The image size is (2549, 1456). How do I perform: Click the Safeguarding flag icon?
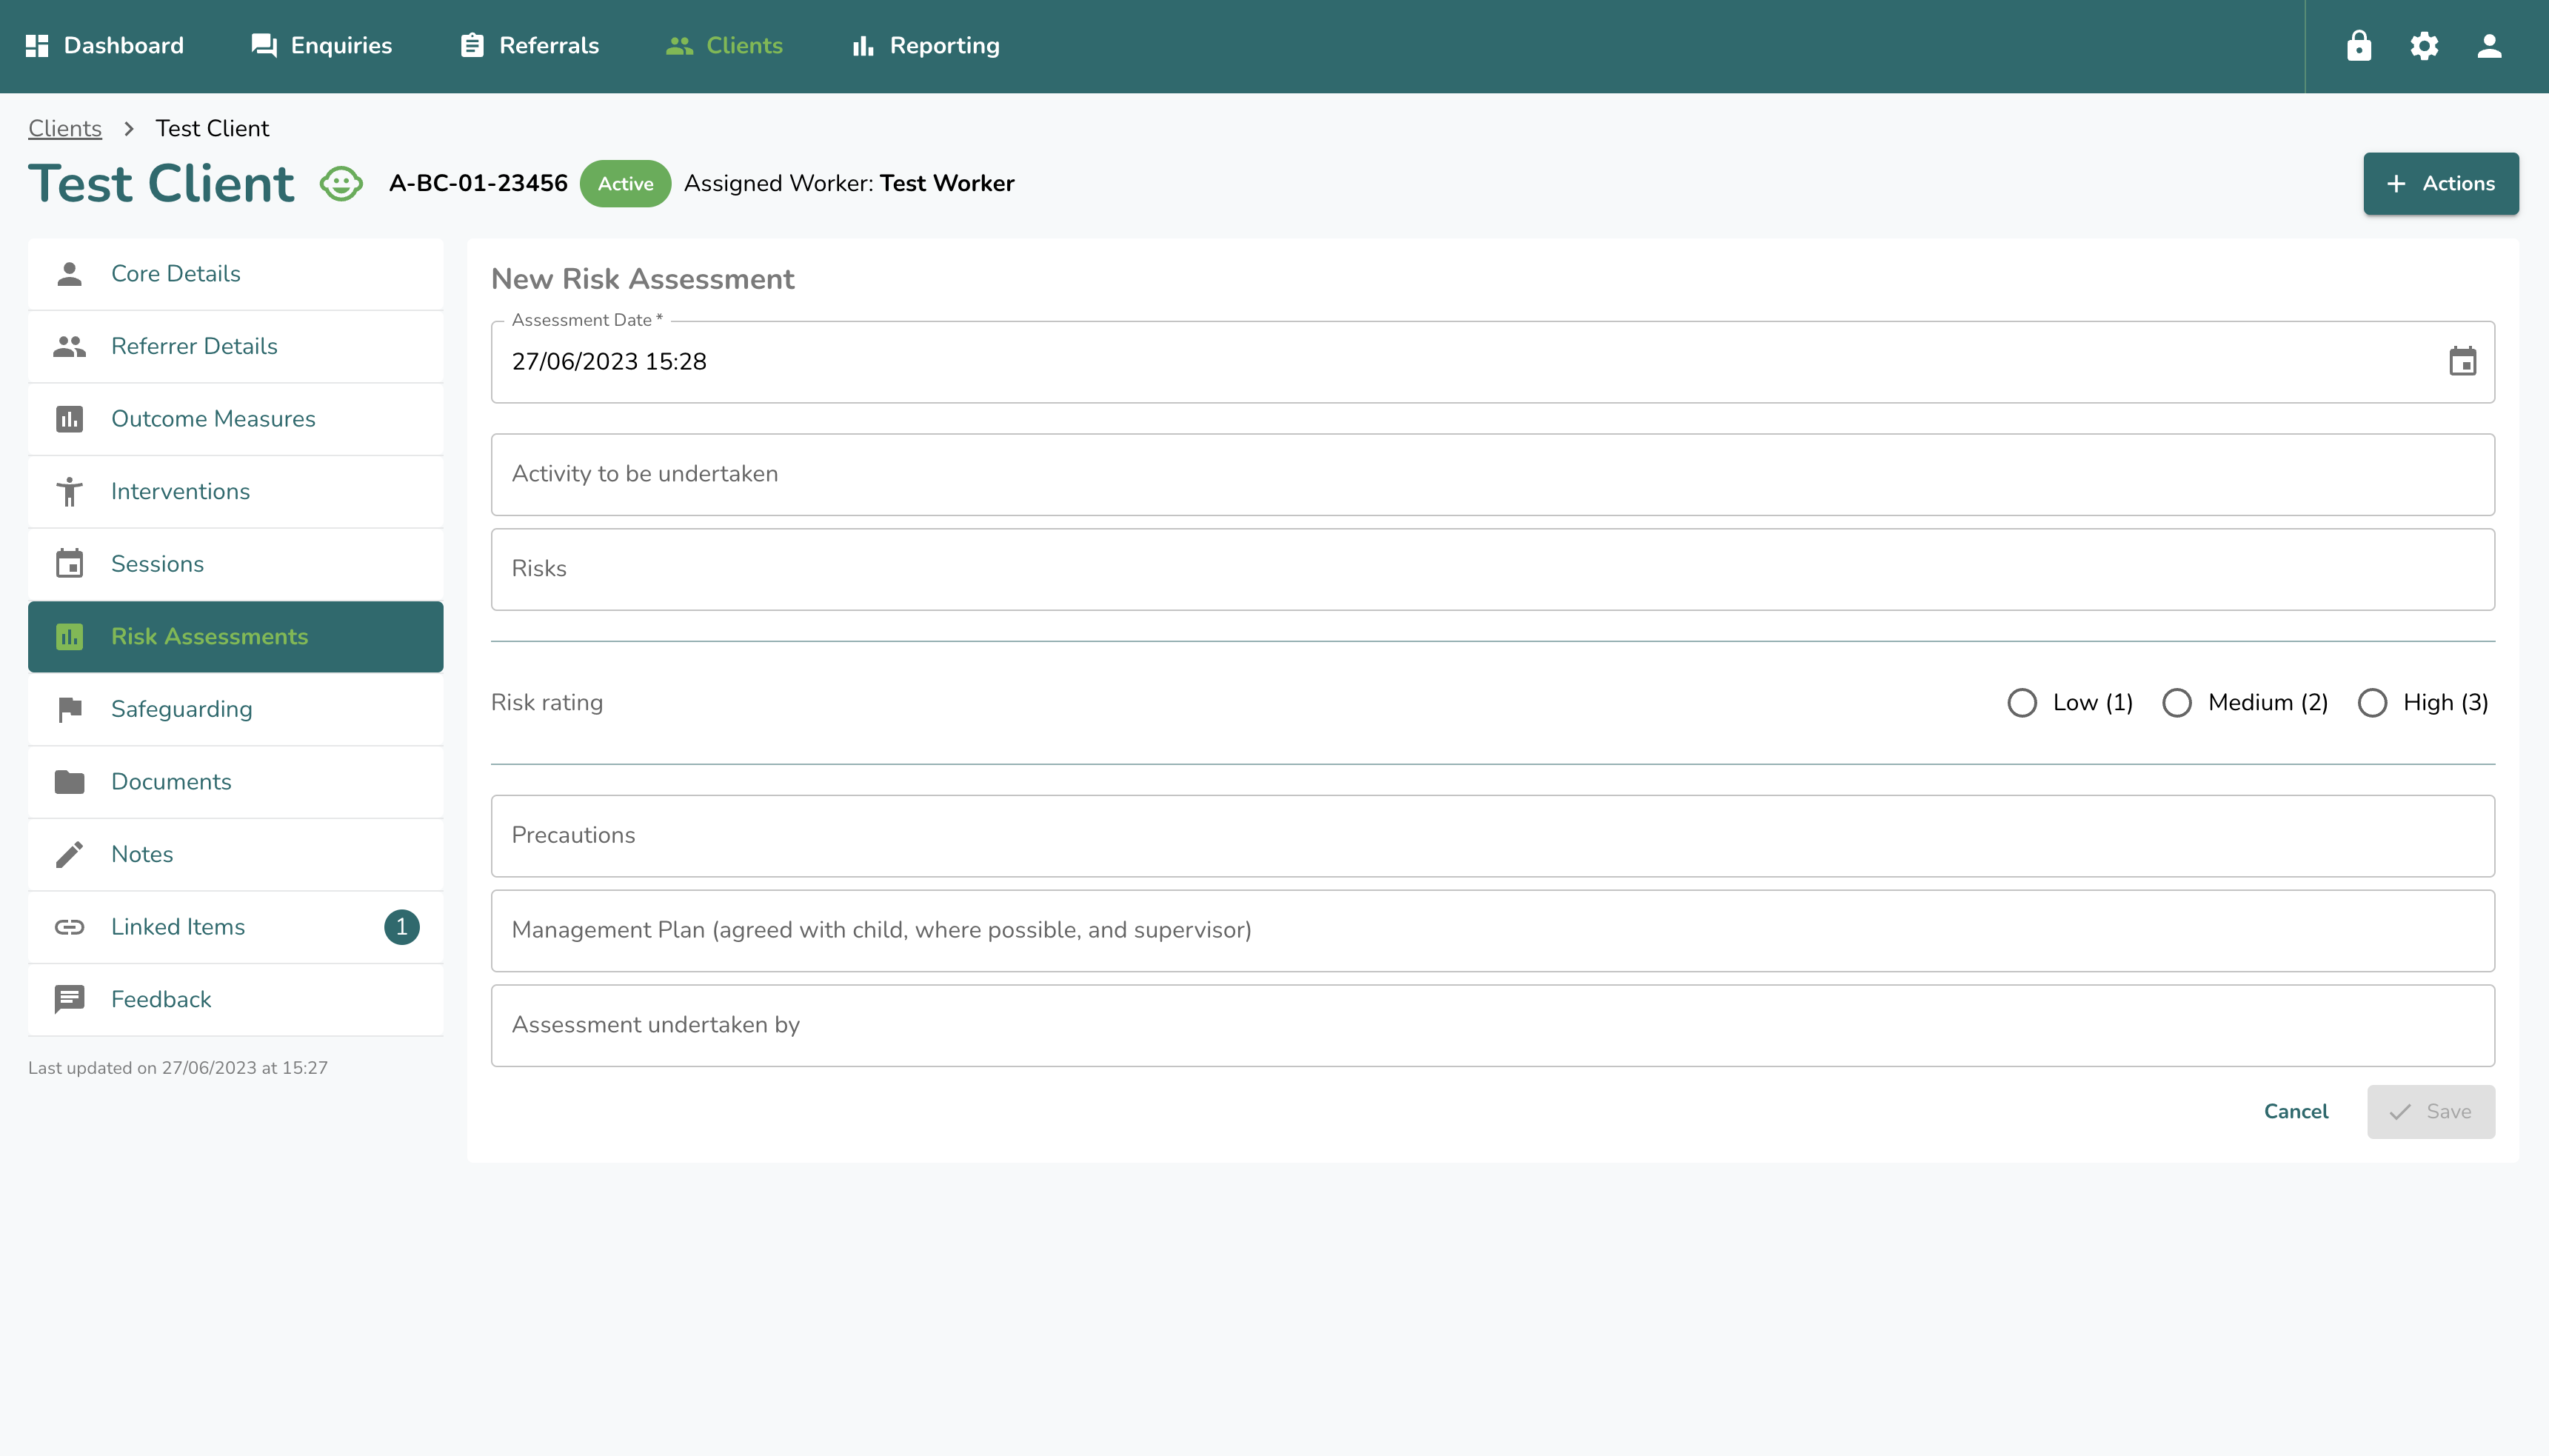pos(69,709)
